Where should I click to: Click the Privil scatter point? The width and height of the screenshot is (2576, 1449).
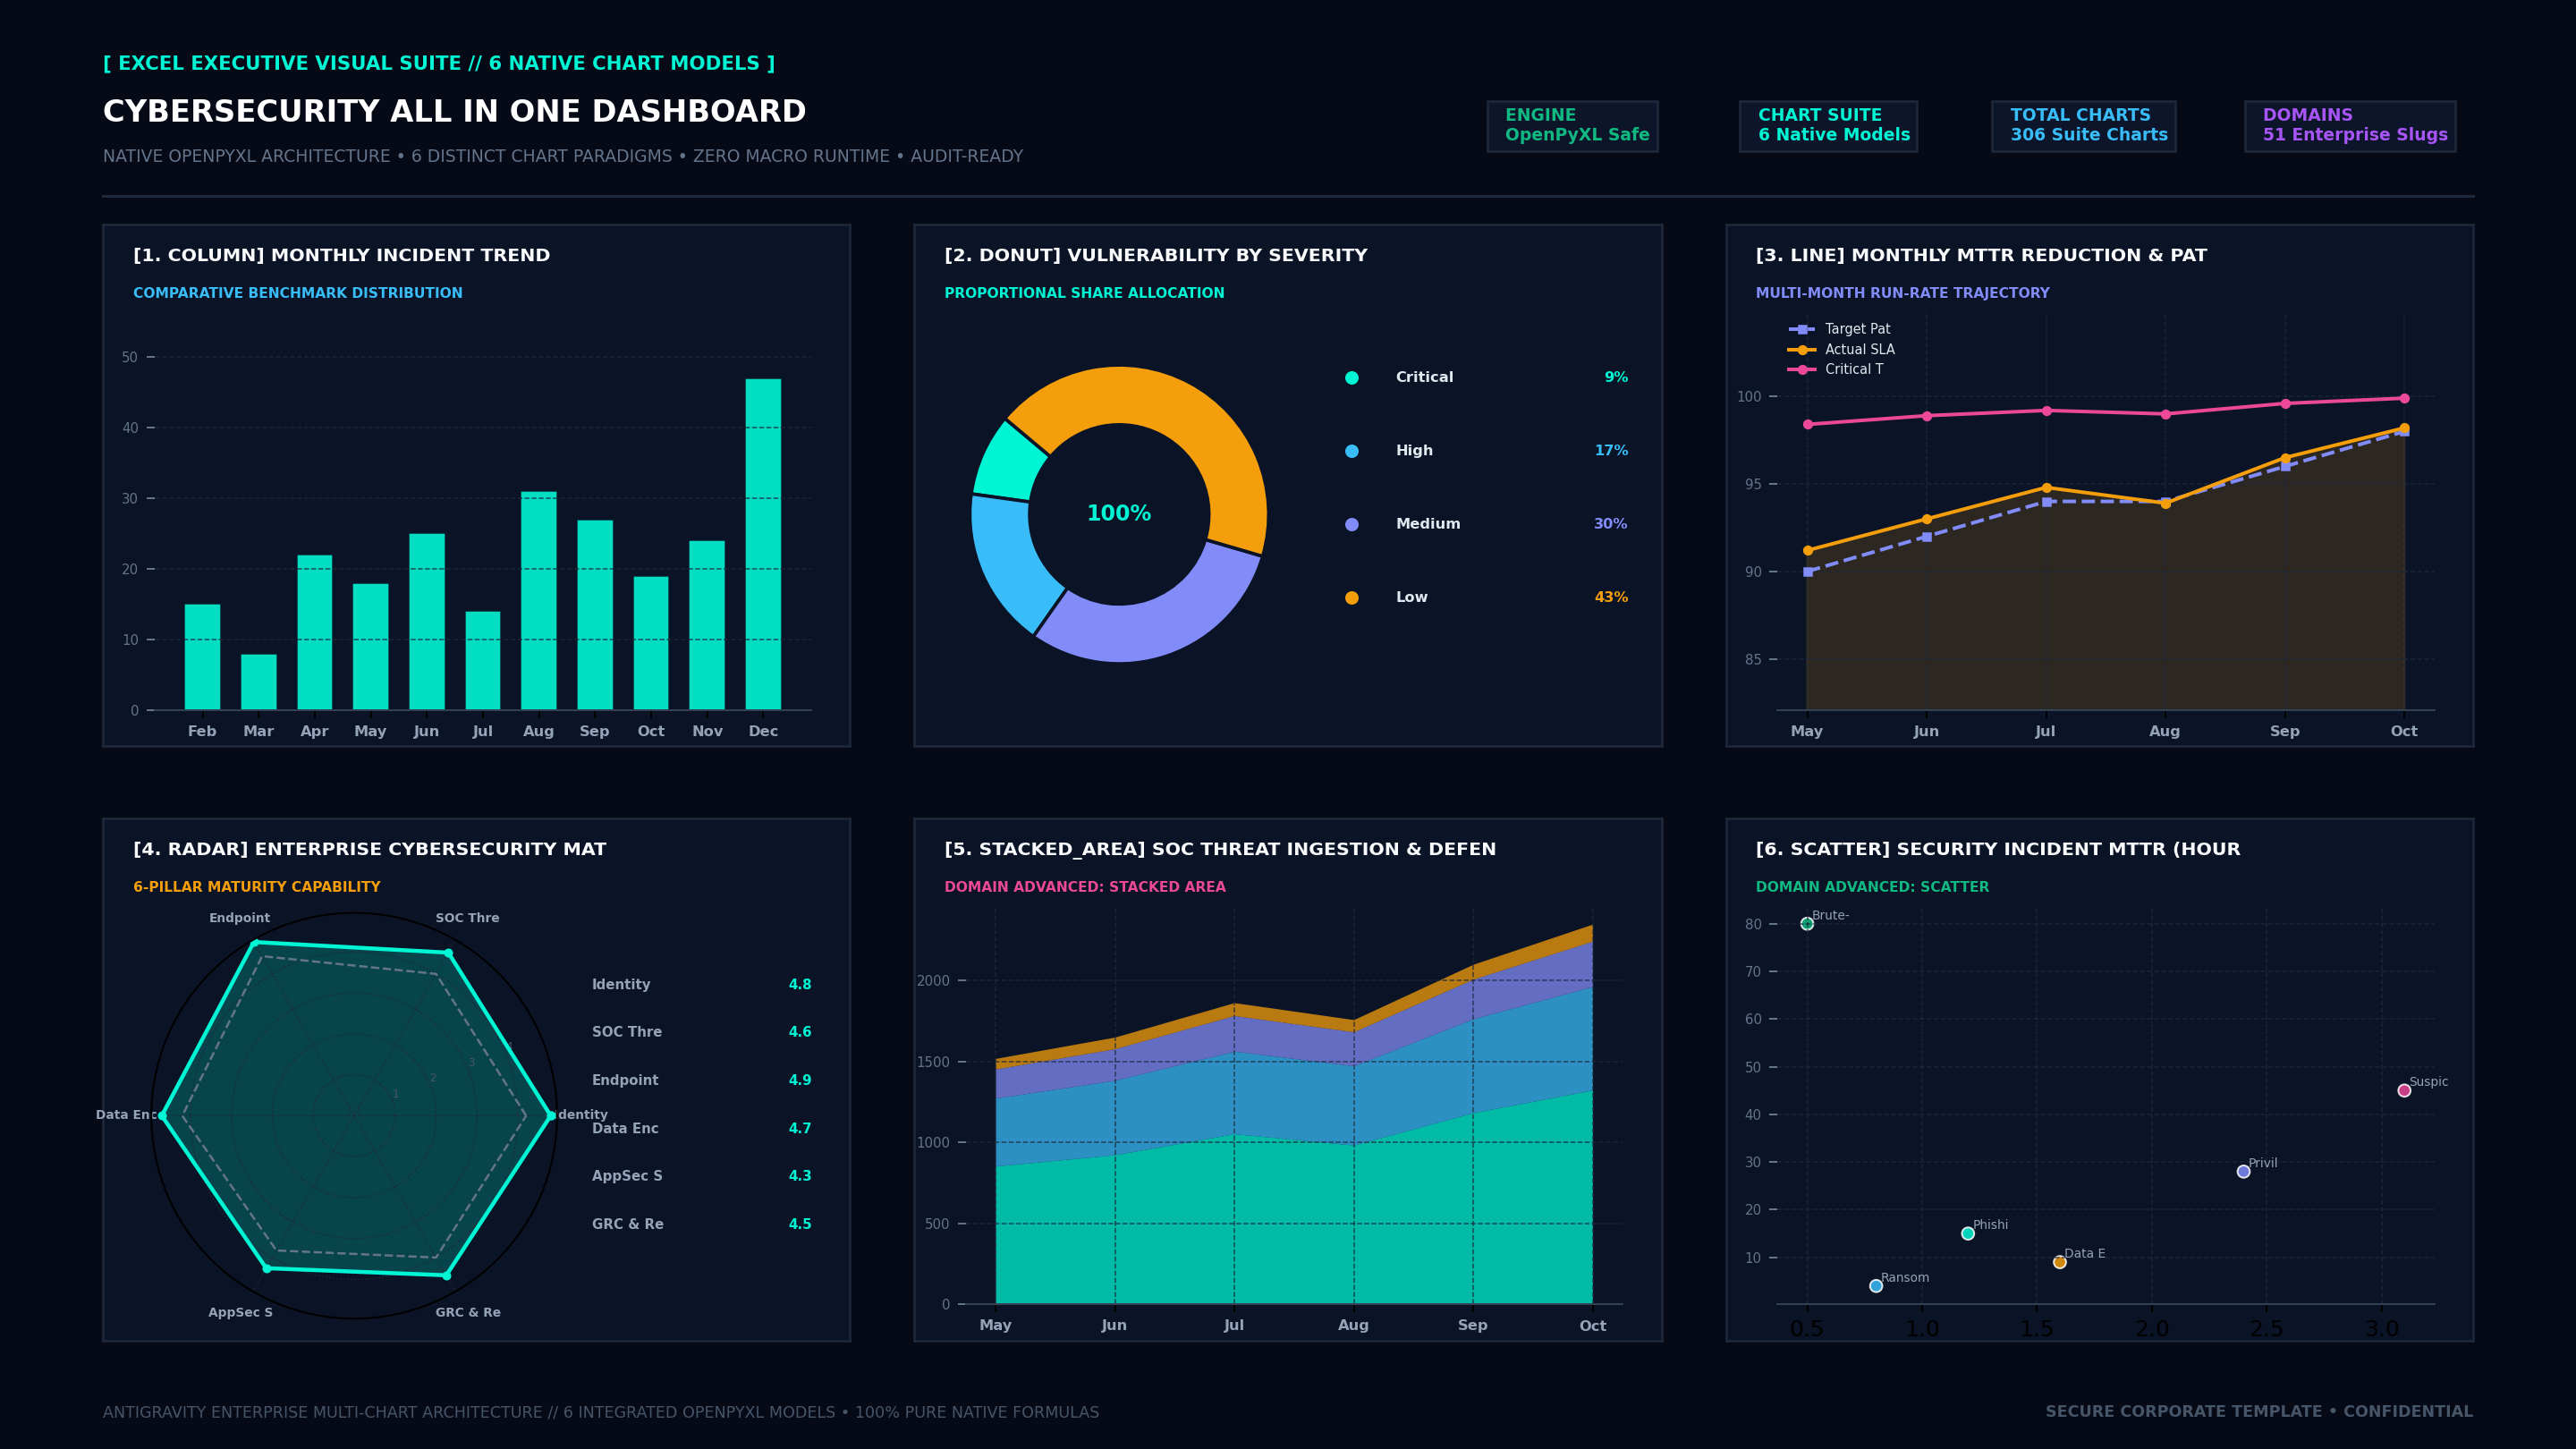(2244, 1171)
